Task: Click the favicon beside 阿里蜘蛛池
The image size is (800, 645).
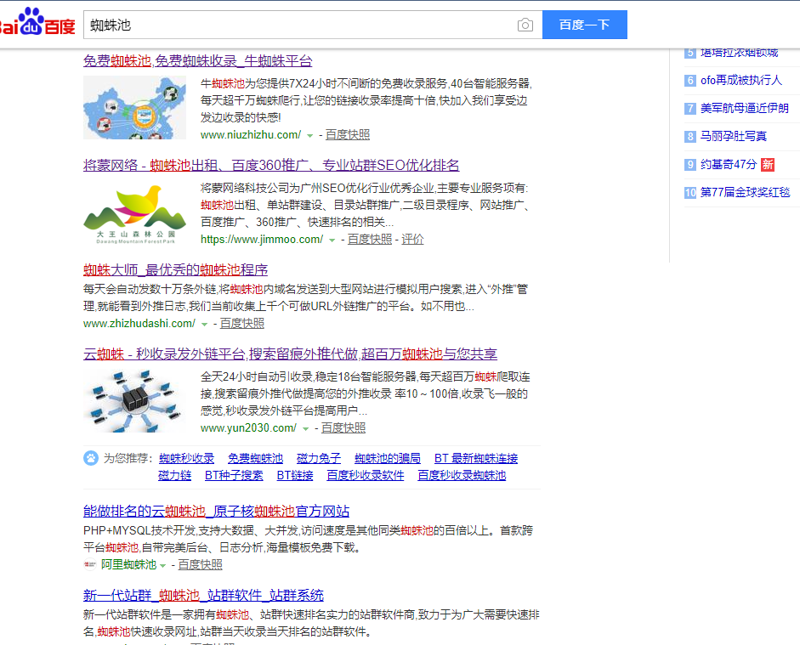Action: click(x=90, y=564)
